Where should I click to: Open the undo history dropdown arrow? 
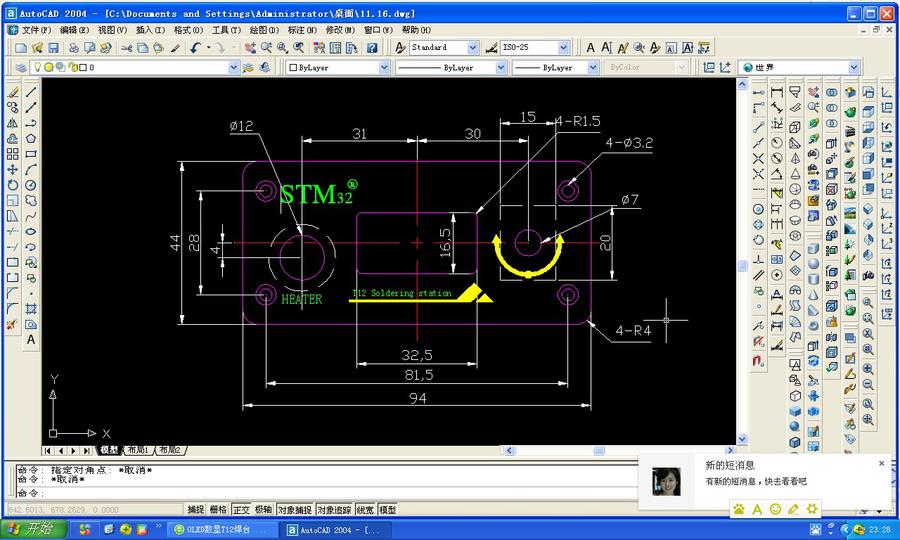208,48
